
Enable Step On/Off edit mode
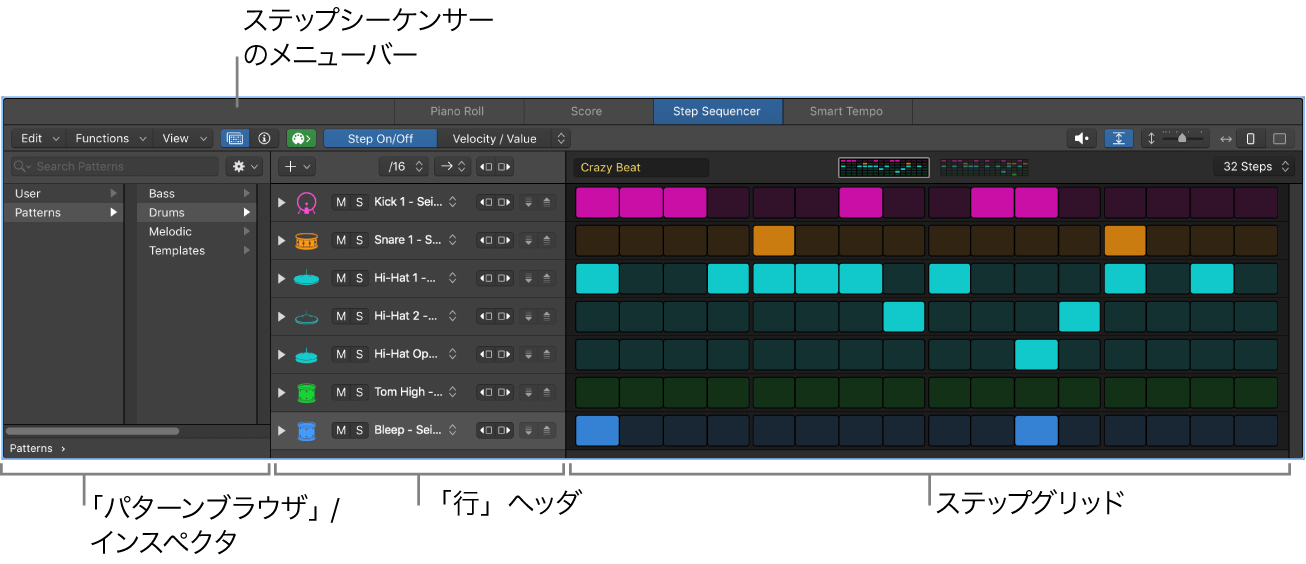point(380,139)
